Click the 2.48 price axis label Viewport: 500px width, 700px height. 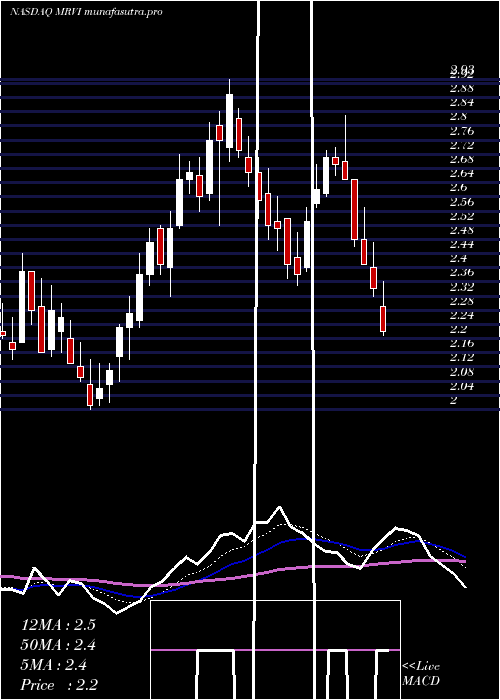coord(462,231)
